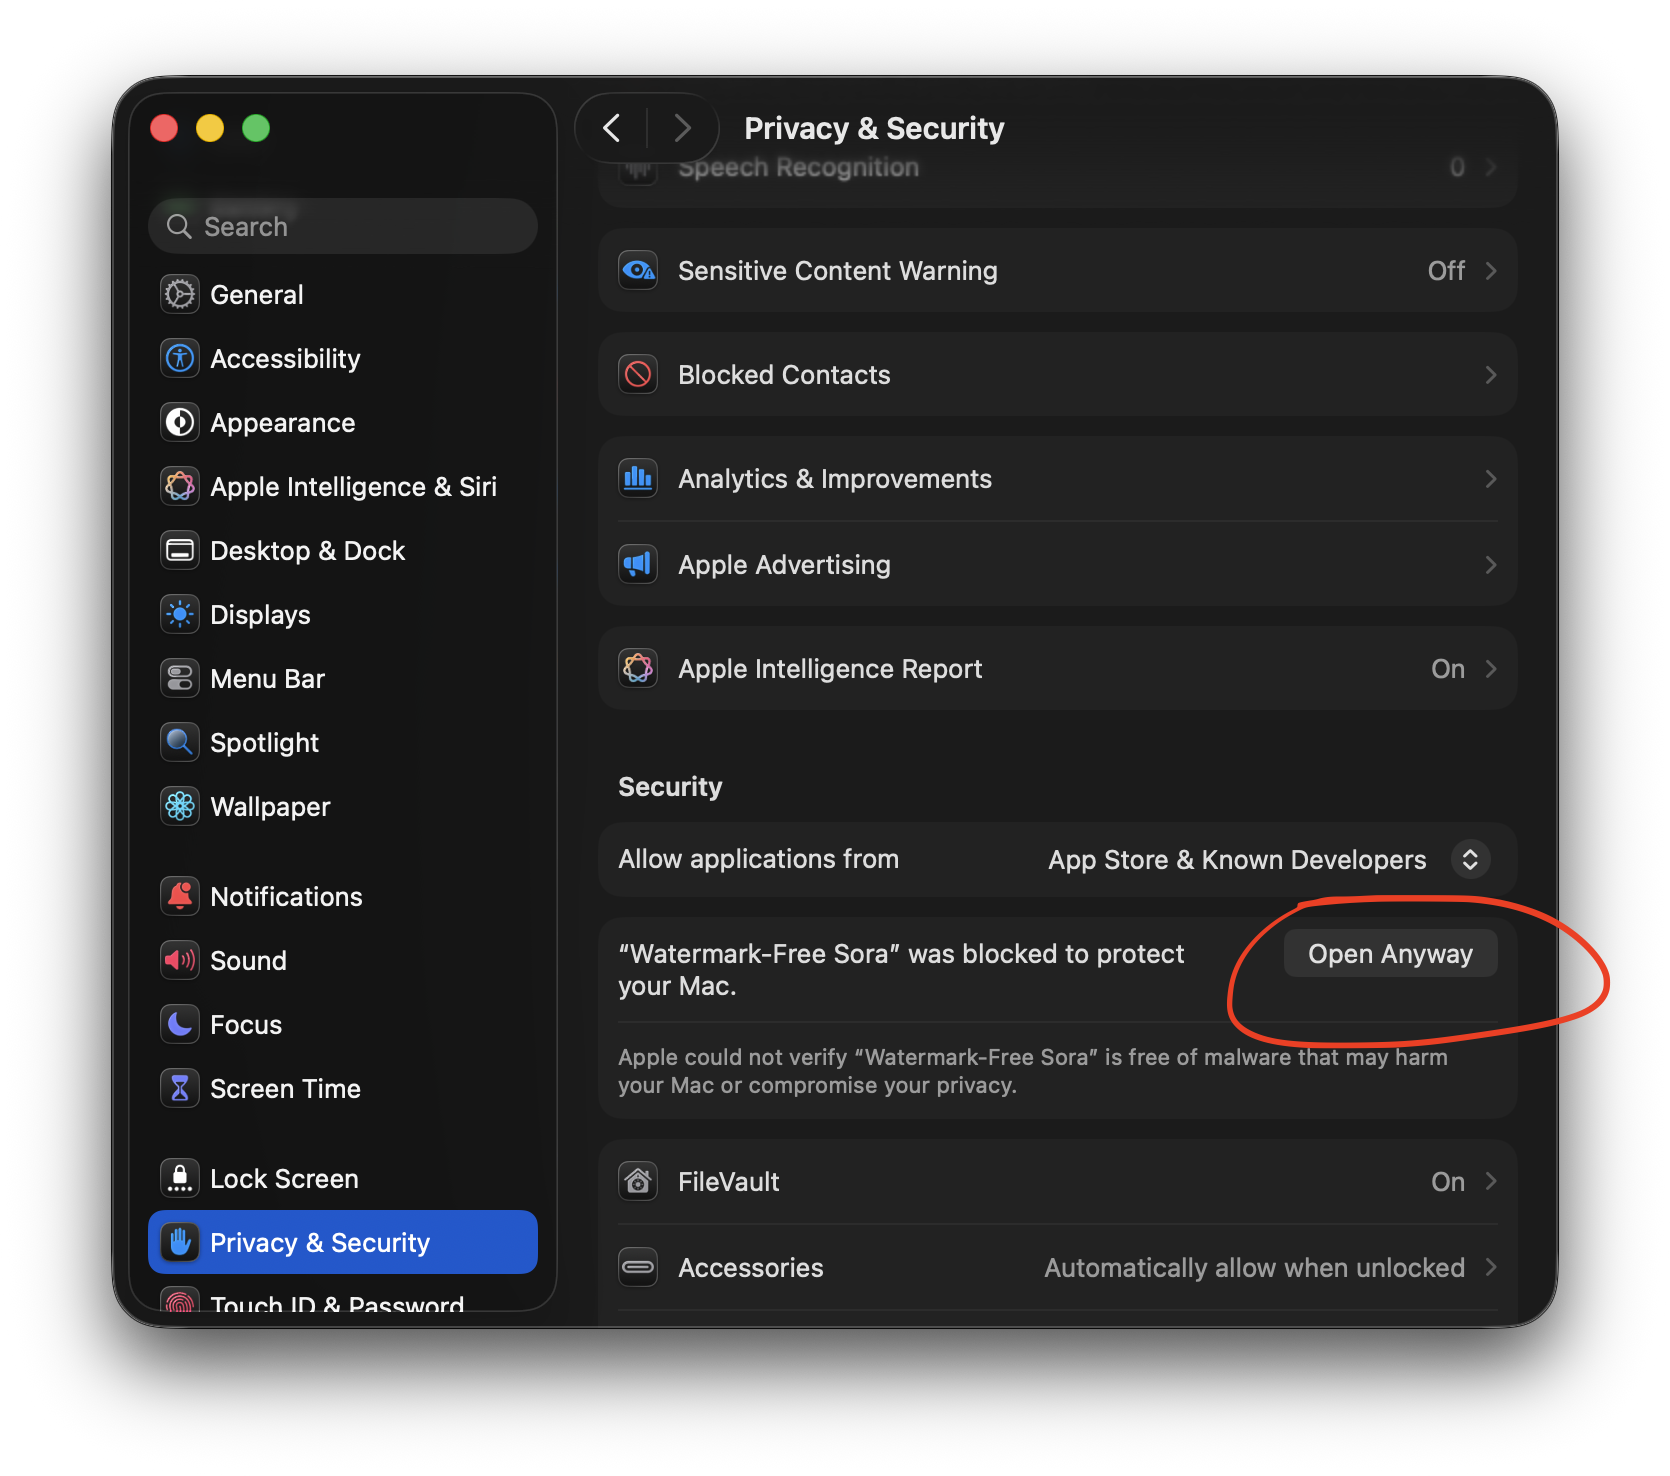Open Apple Advertising via its chevron

pos(1490,564)
